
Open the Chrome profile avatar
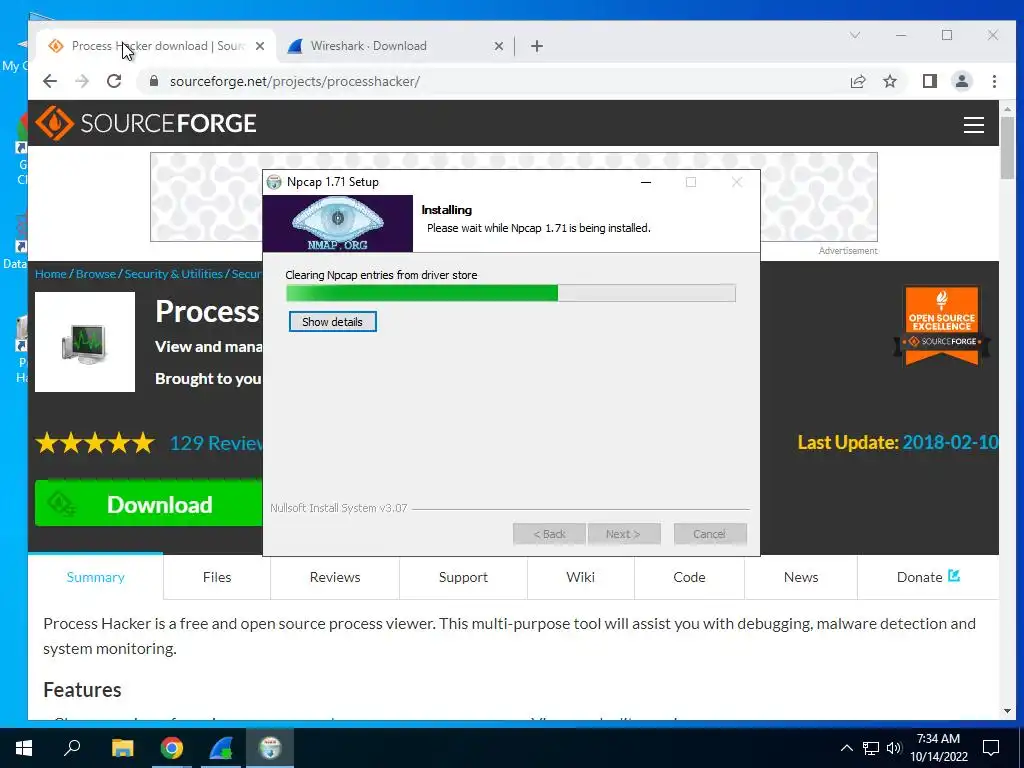coord(962,81)
